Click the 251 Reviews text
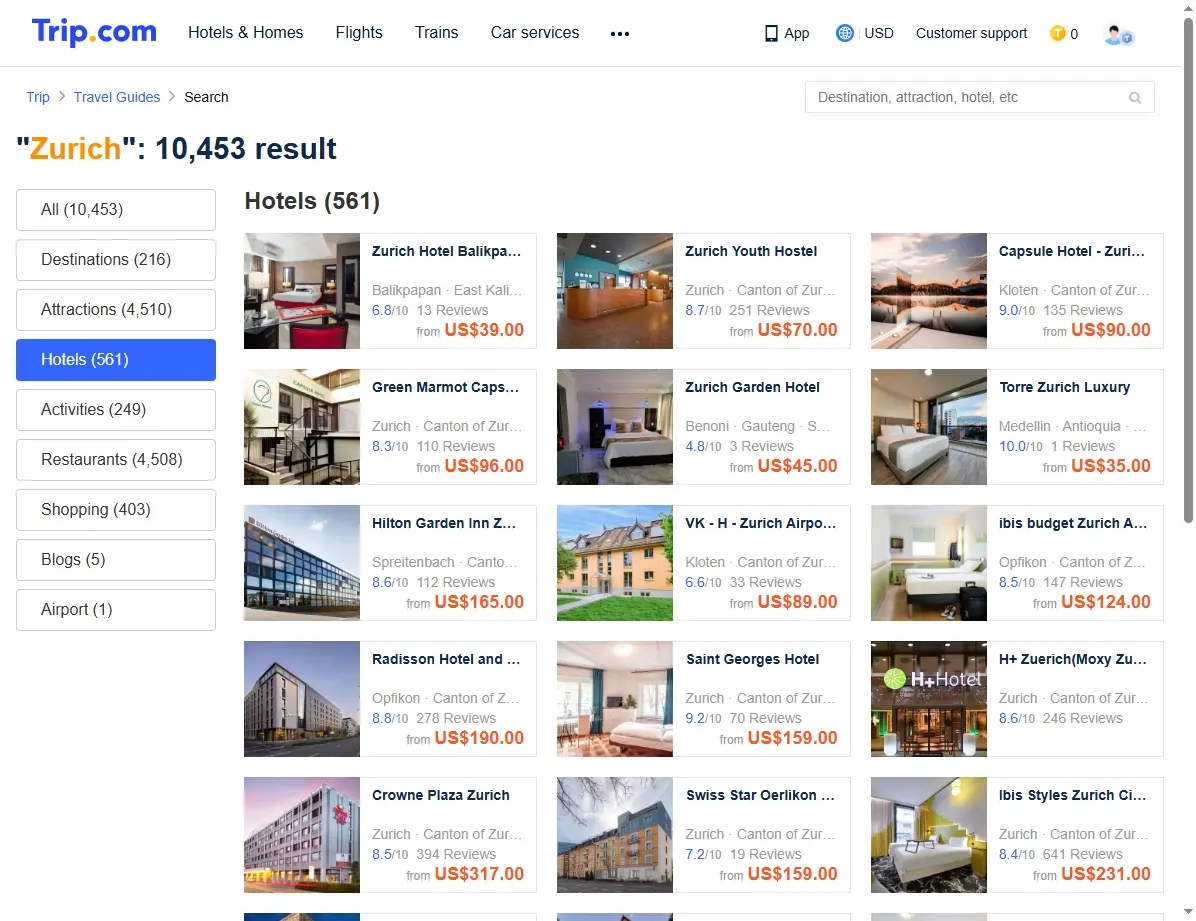Viewport: 1196px width, 921px height. coord(769,310)
